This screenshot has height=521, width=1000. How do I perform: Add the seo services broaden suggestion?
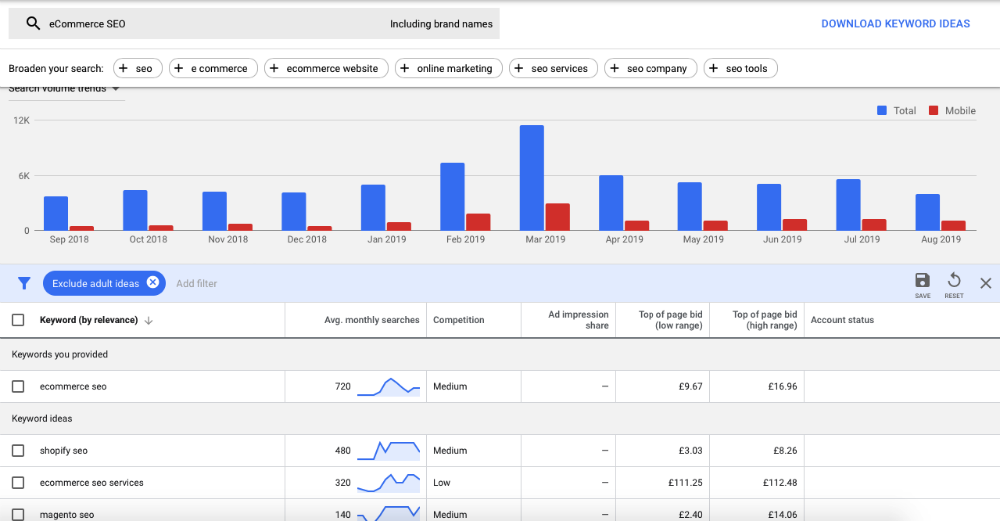coord(554,68)
